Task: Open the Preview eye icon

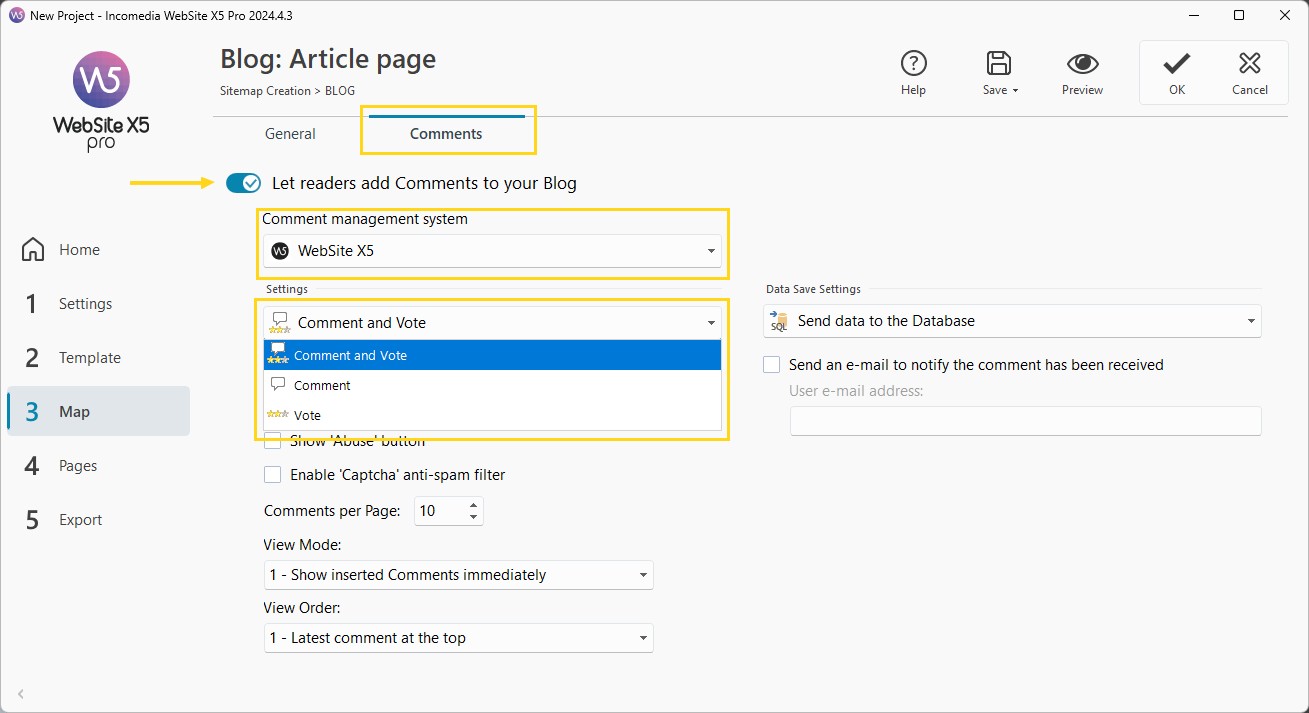Action: point(1082,64)
